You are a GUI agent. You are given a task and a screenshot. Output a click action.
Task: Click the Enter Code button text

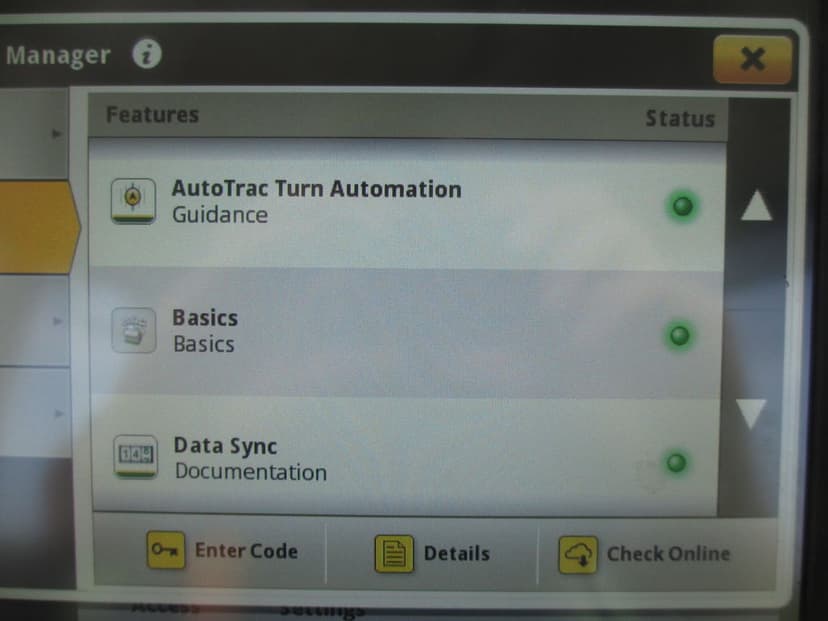[x=247, y=551]
